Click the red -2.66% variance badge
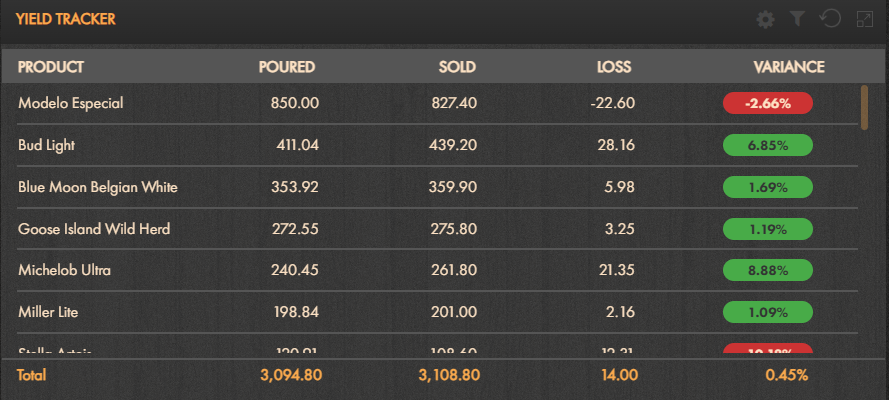This screenshot has width=889, height=400. click(768, 103)
